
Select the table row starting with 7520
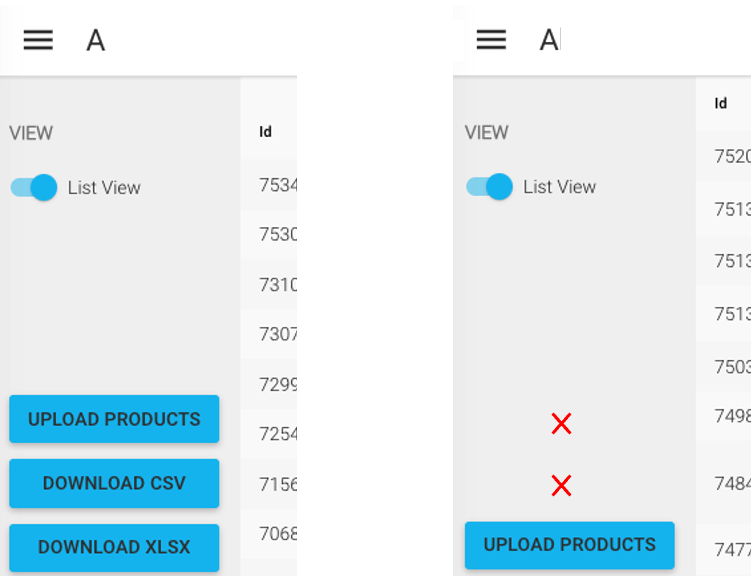(x=731, y=157)
